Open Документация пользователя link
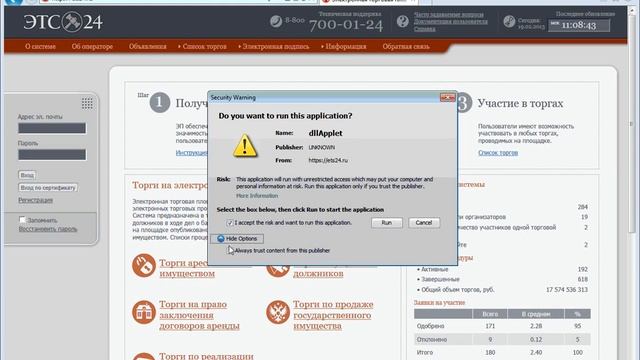Image resolution: width=640 pixels, height=360 pixels. pos(451,21)
